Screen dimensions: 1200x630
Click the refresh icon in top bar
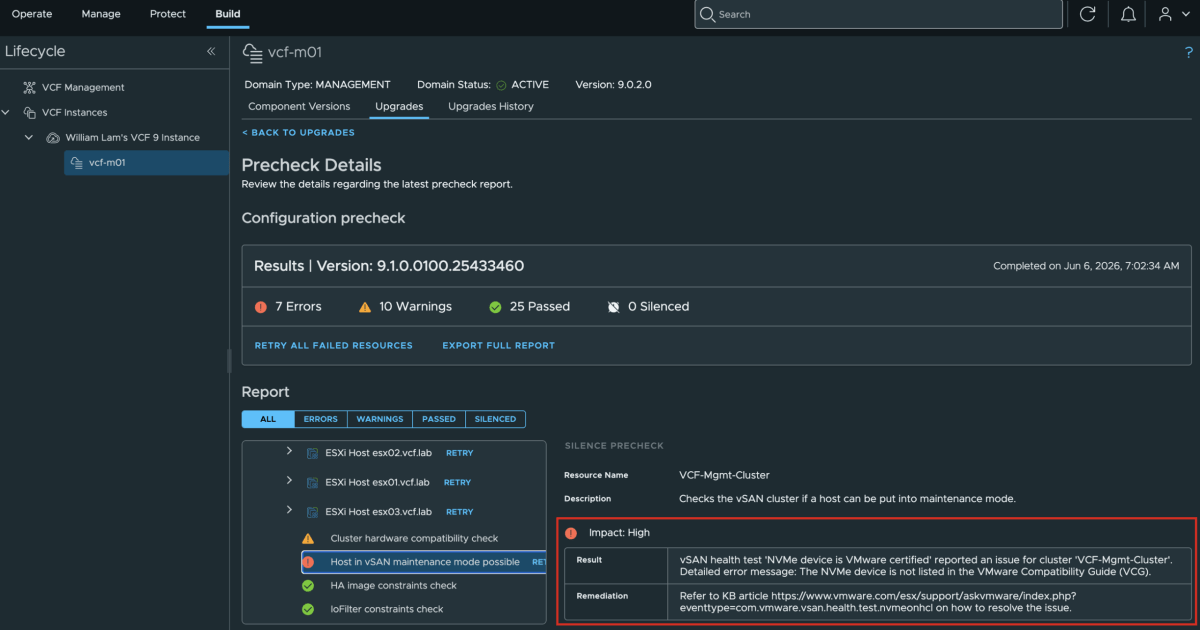tap(1088, 14)
